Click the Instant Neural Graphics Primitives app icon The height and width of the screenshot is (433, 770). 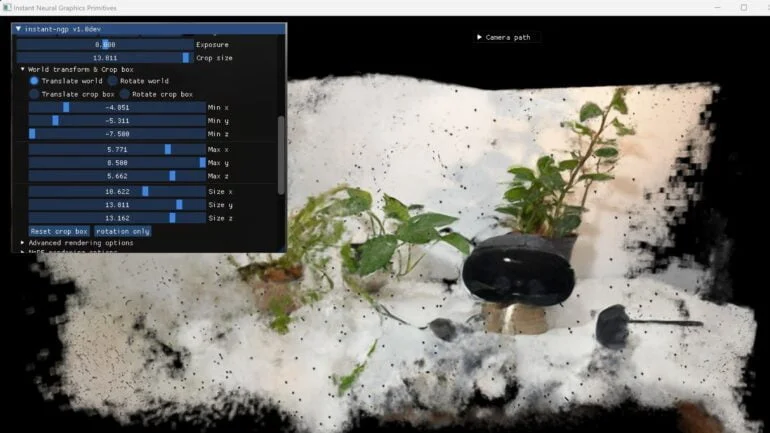point(6,7)
